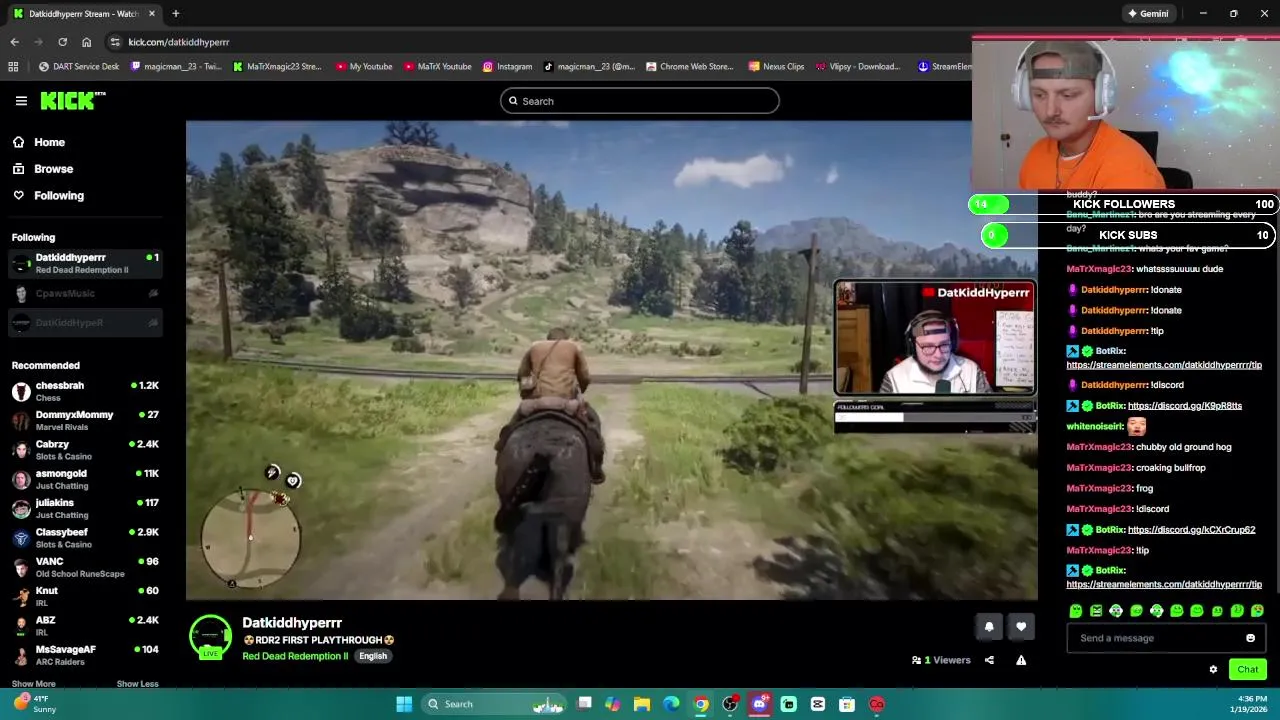Image resolution: width=1280 pixels, height=720 pixels.
Task: Open a new browser tab
Action: click(x=175, y=14)
